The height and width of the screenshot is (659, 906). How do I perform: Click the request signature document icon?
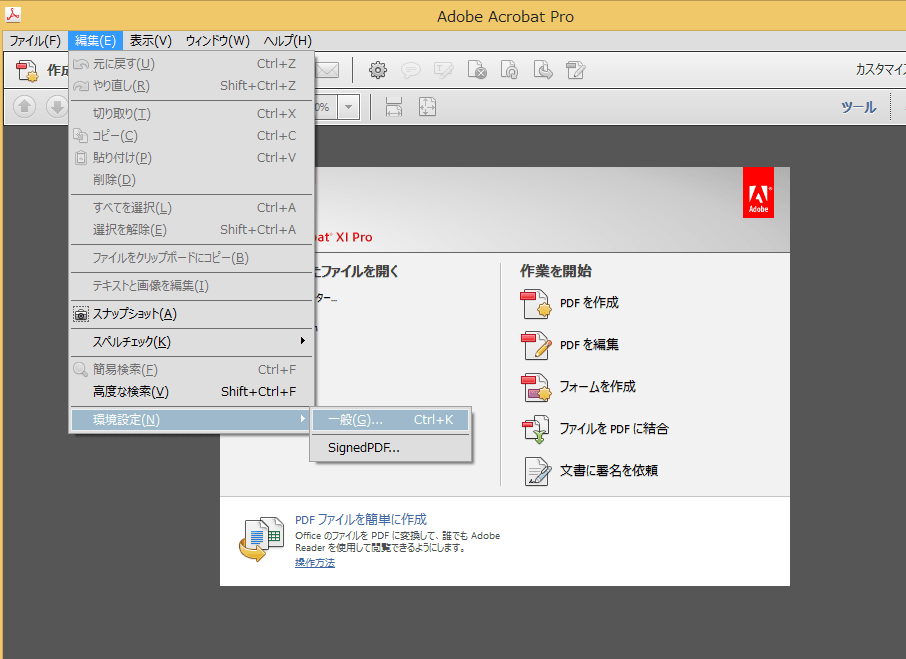537,471
